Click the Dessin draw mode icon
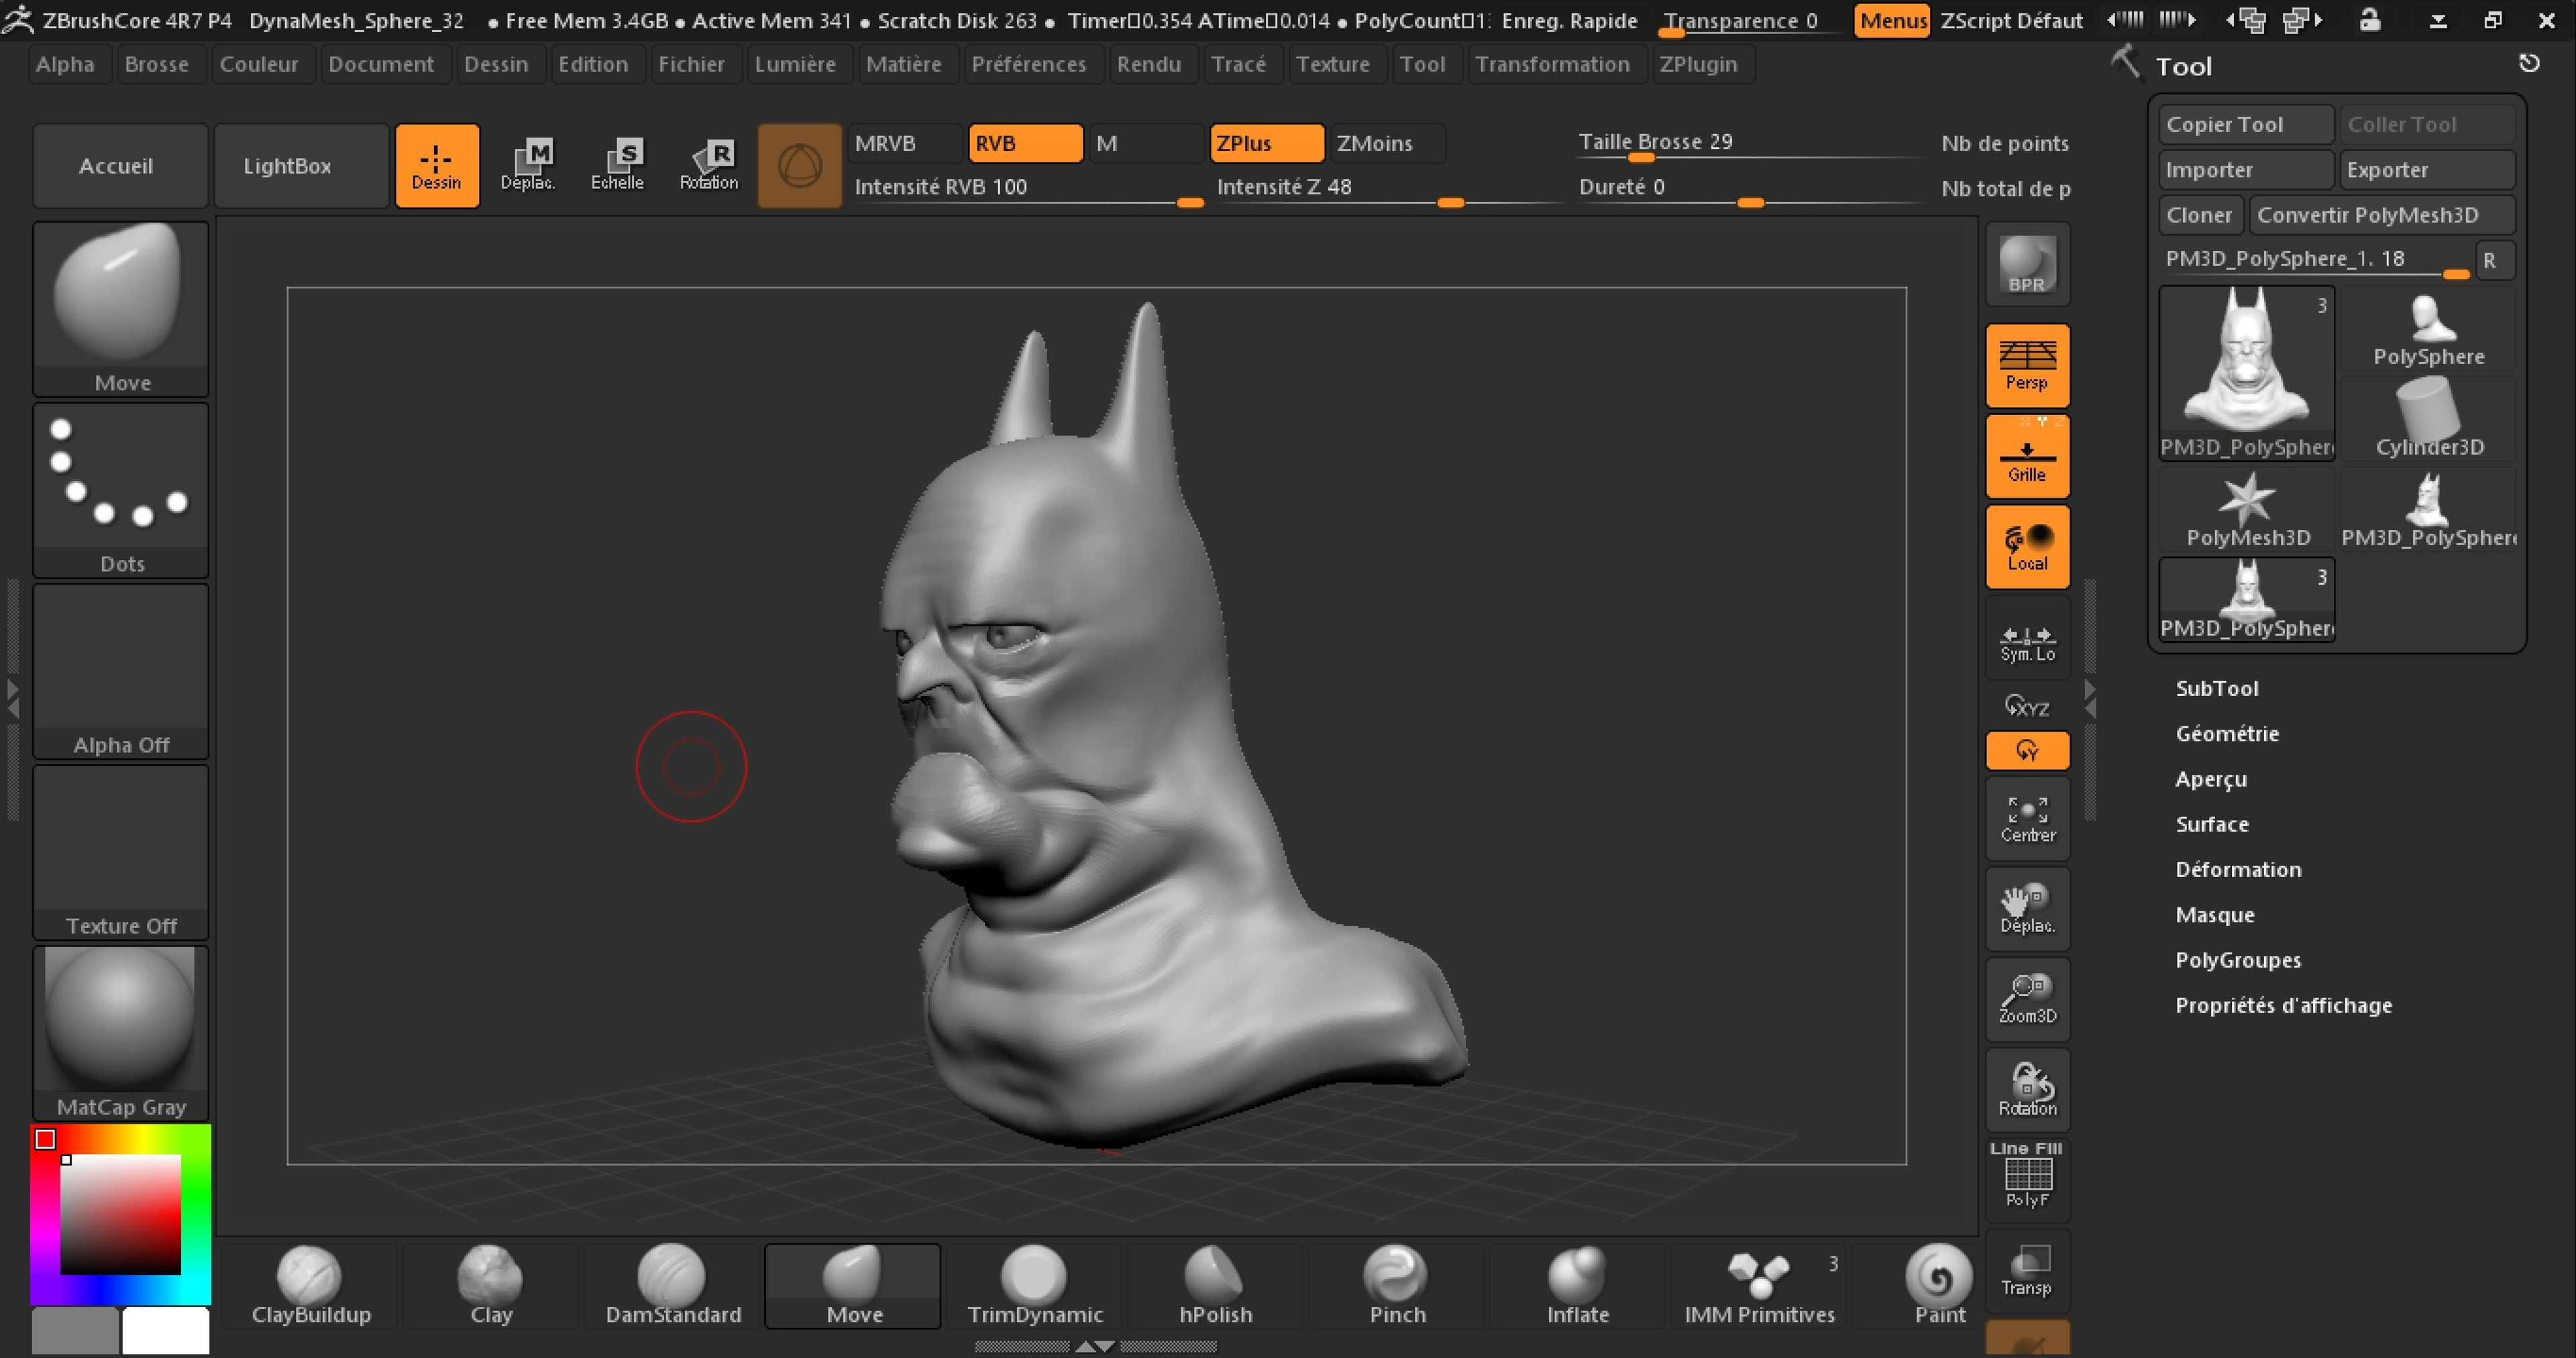Image resolution: width=2576 pixels, height=1358 pixels. 437,166
